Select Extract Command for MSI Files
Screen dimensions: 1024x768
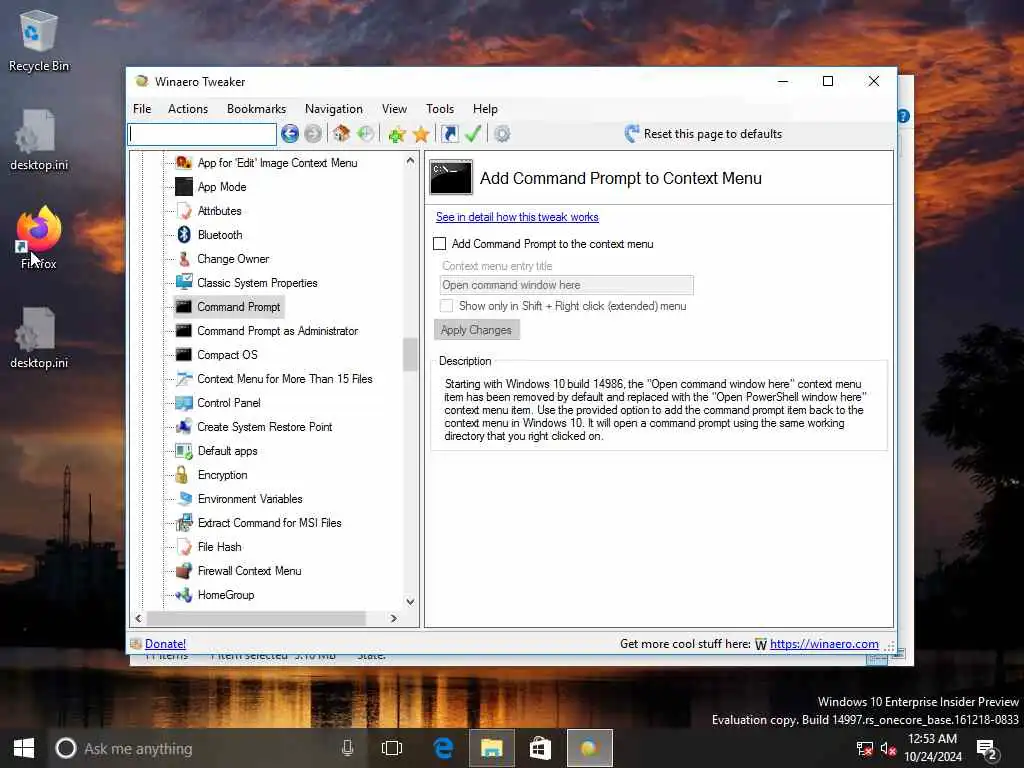point(269,523)
